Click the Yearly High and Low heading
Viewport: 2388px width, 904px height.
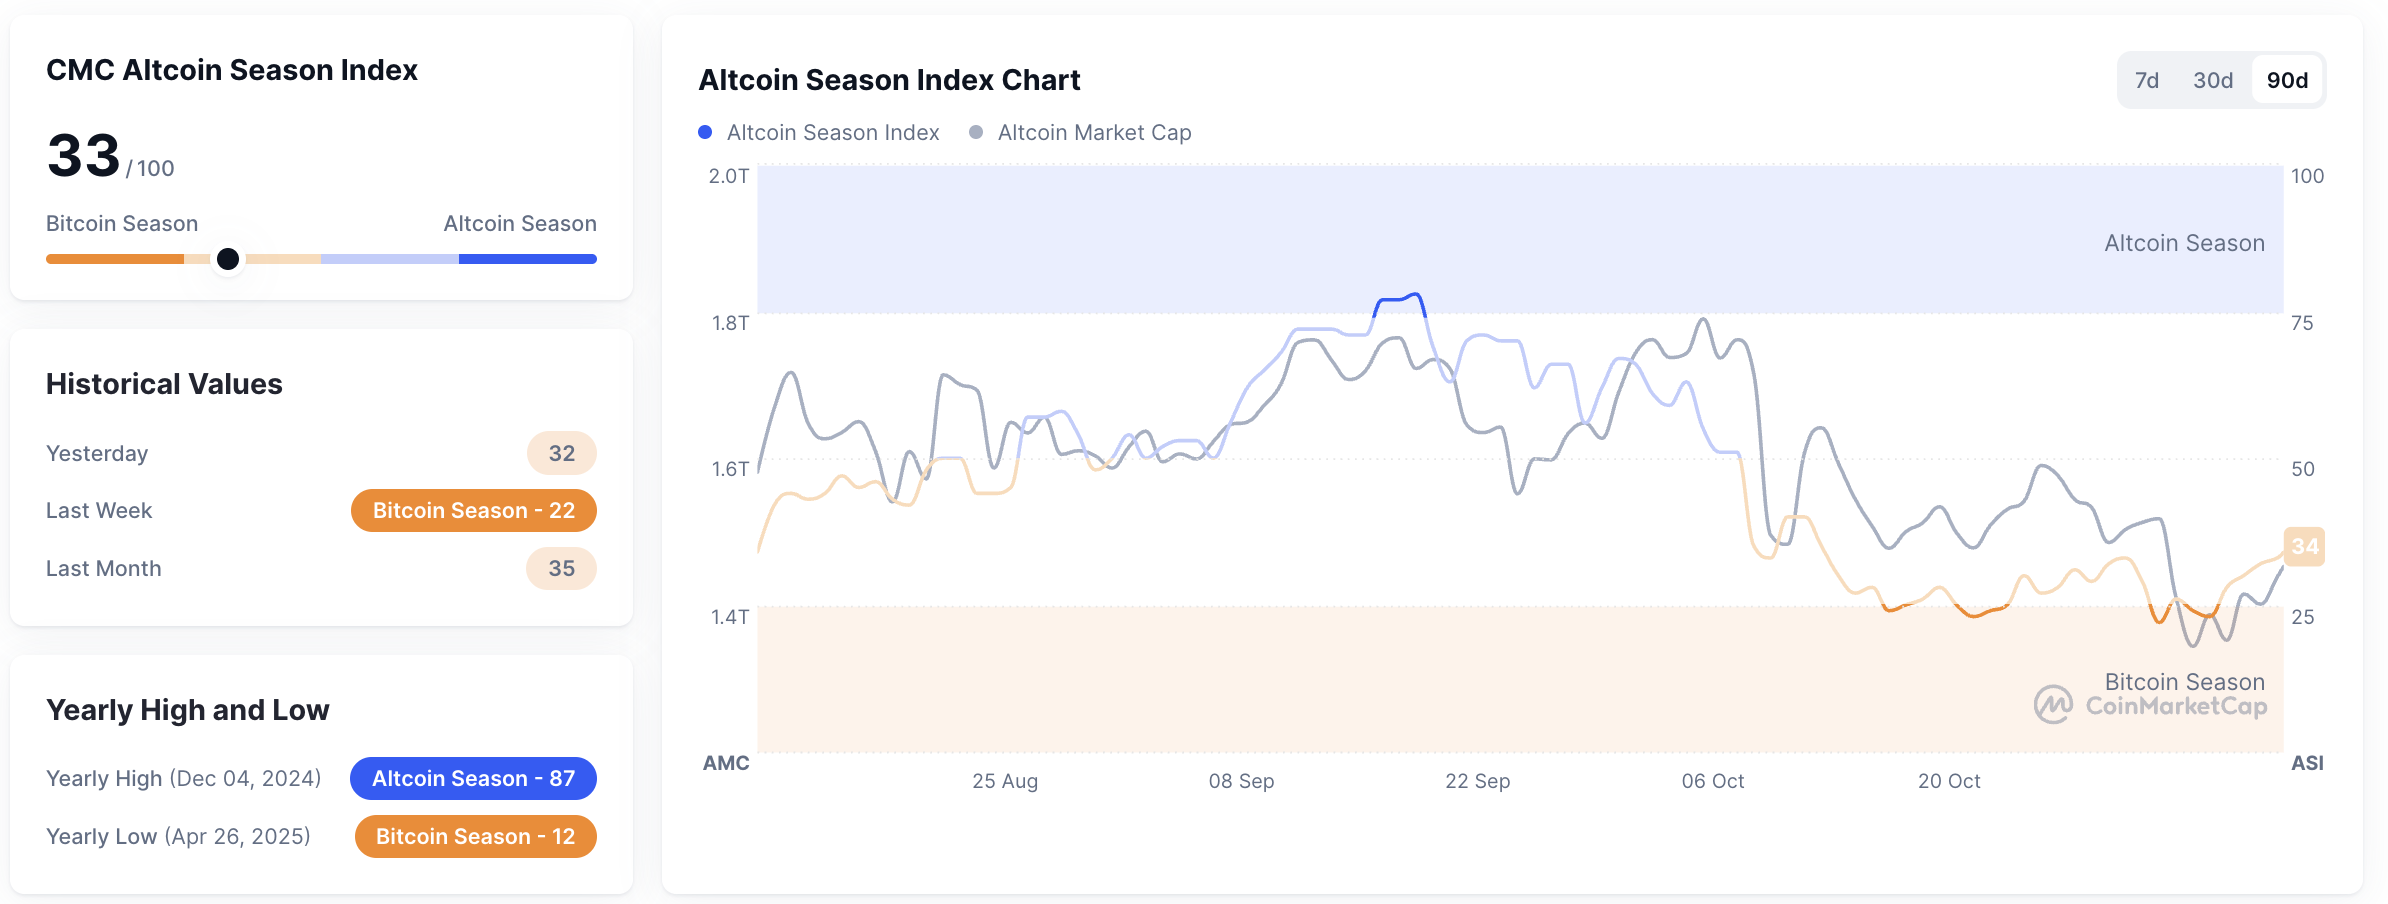(x=188, y=709)
